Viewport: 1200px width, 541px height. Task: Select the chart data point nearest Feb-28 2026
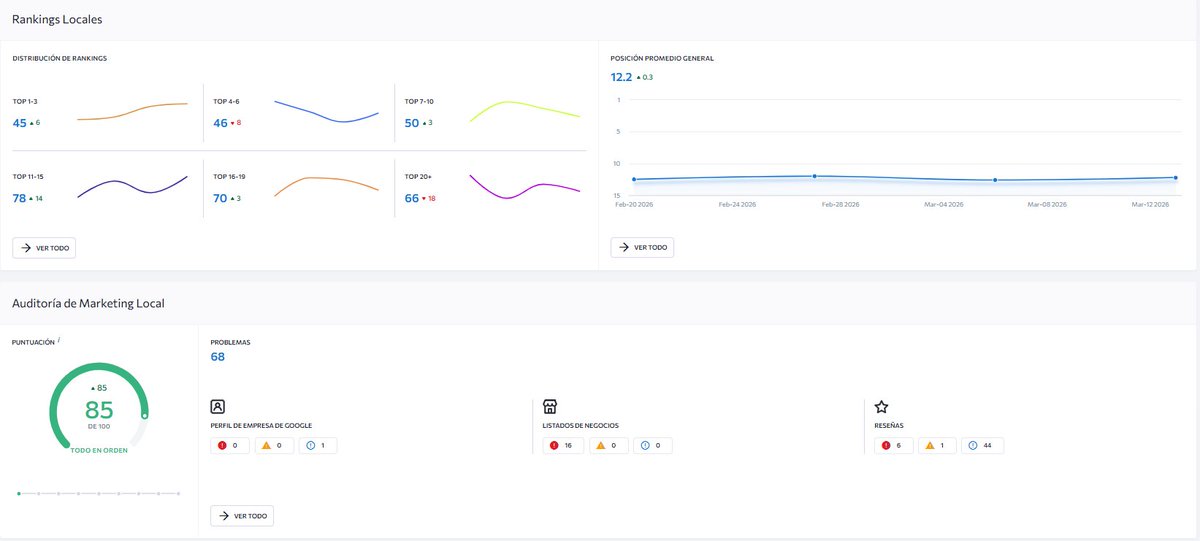pyautogui.click(x=814, y=176)
